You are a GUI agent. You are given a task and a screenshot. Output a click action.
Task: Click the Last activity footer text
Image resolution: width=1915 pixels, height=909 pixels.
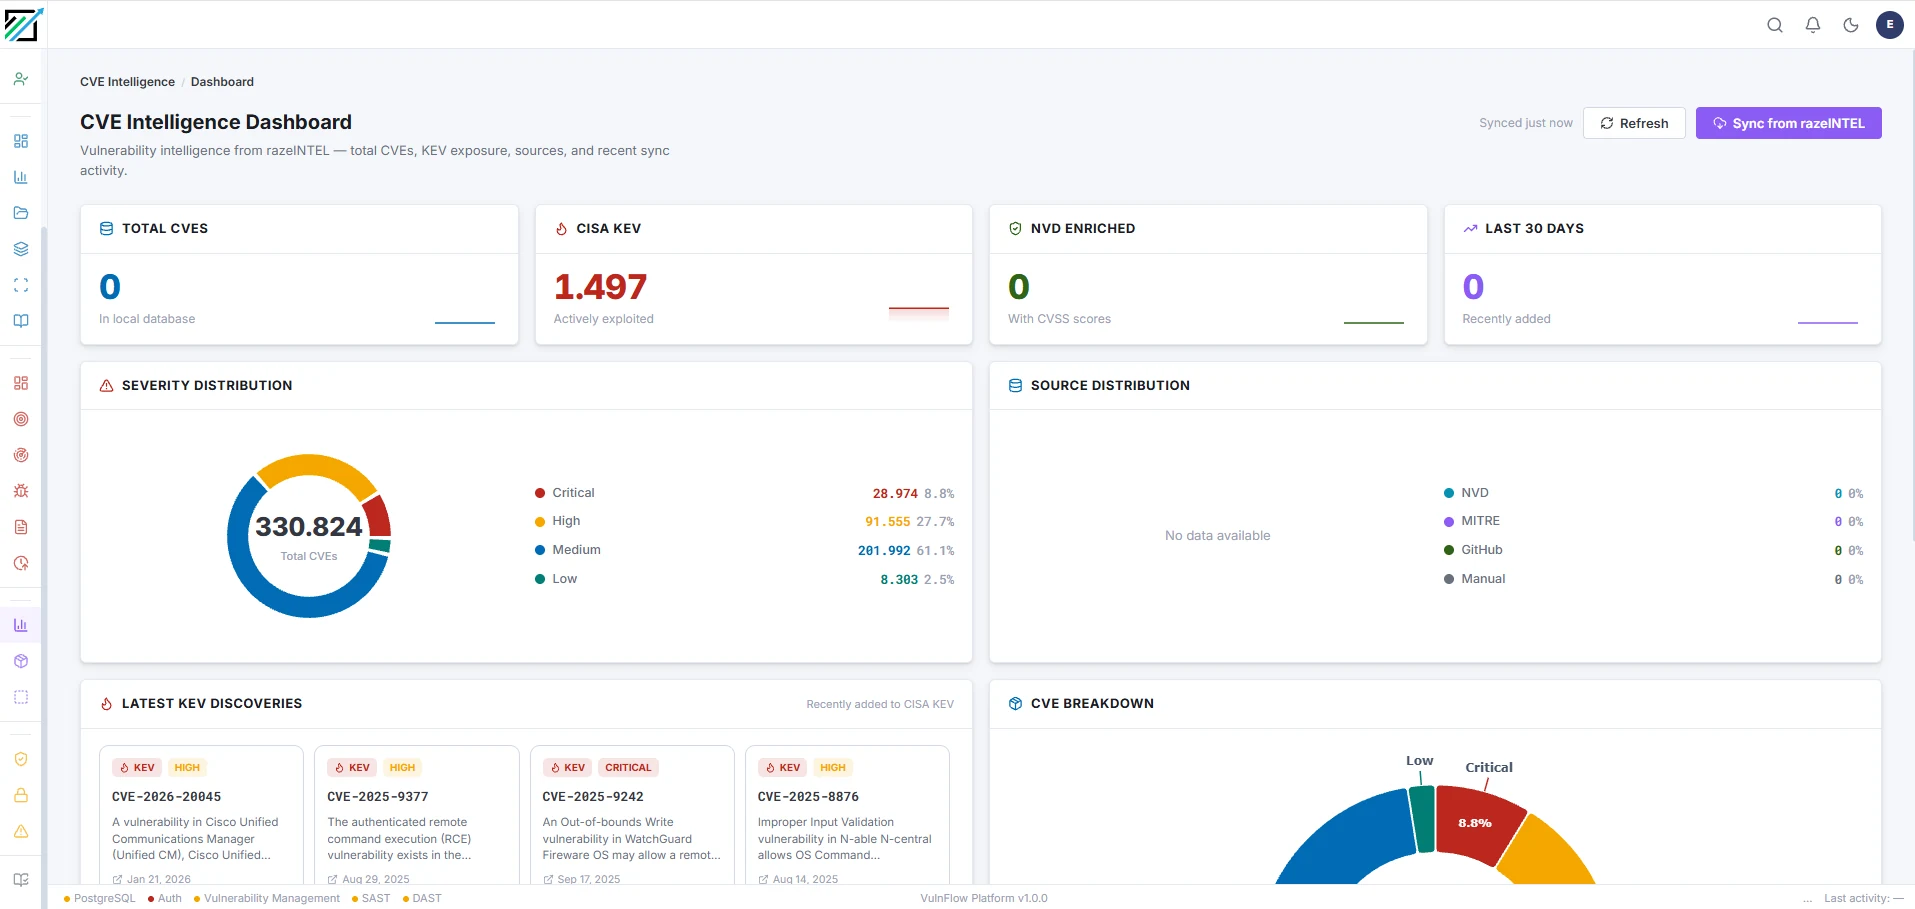point(1863,898)
